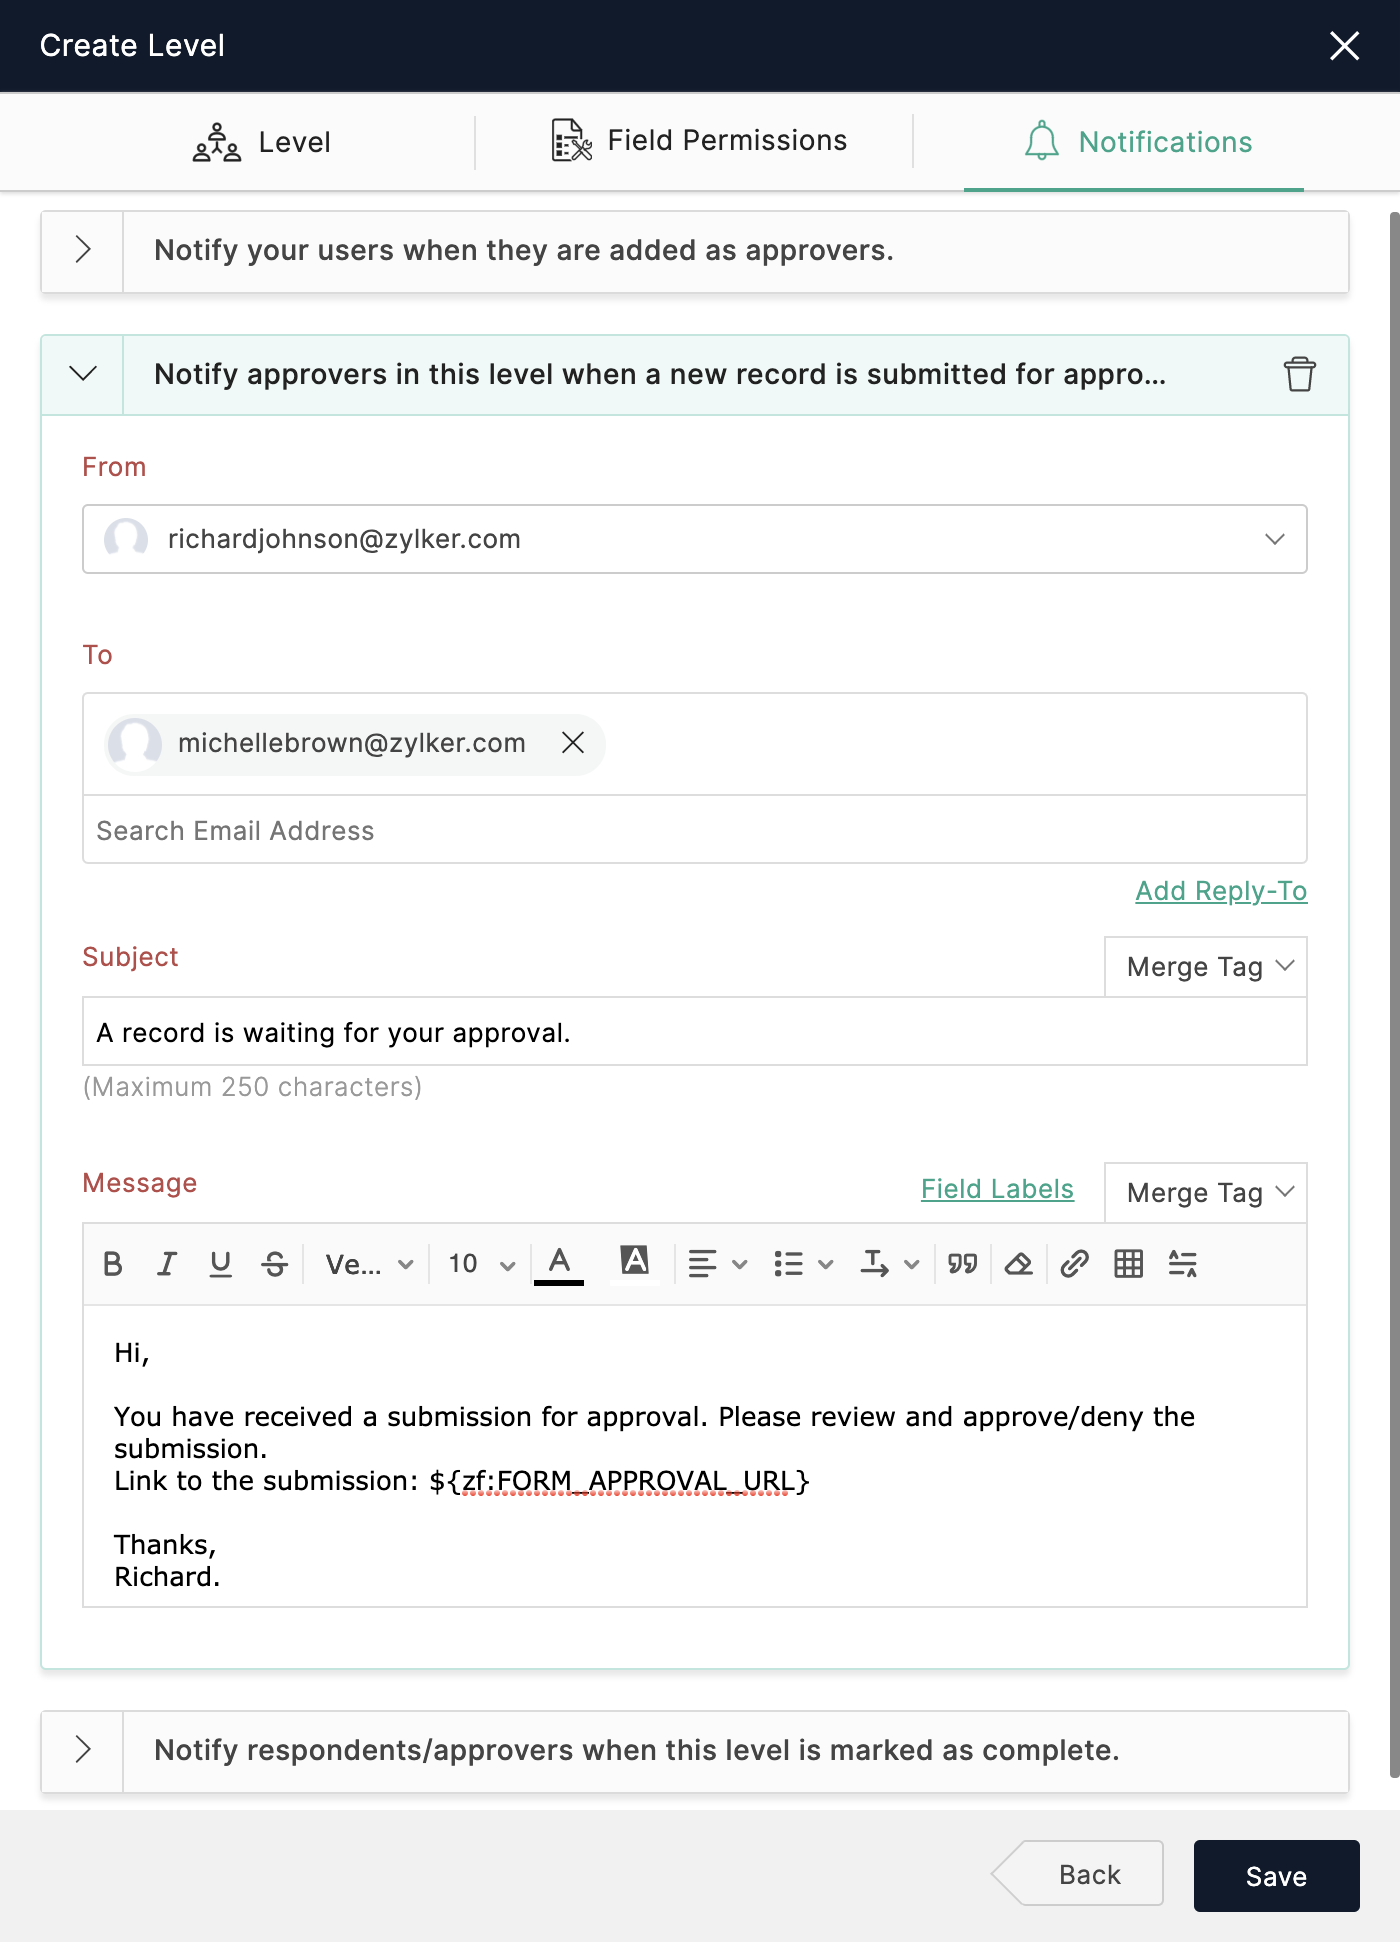Insert a hyperlink into the message

(1074, 1264)
